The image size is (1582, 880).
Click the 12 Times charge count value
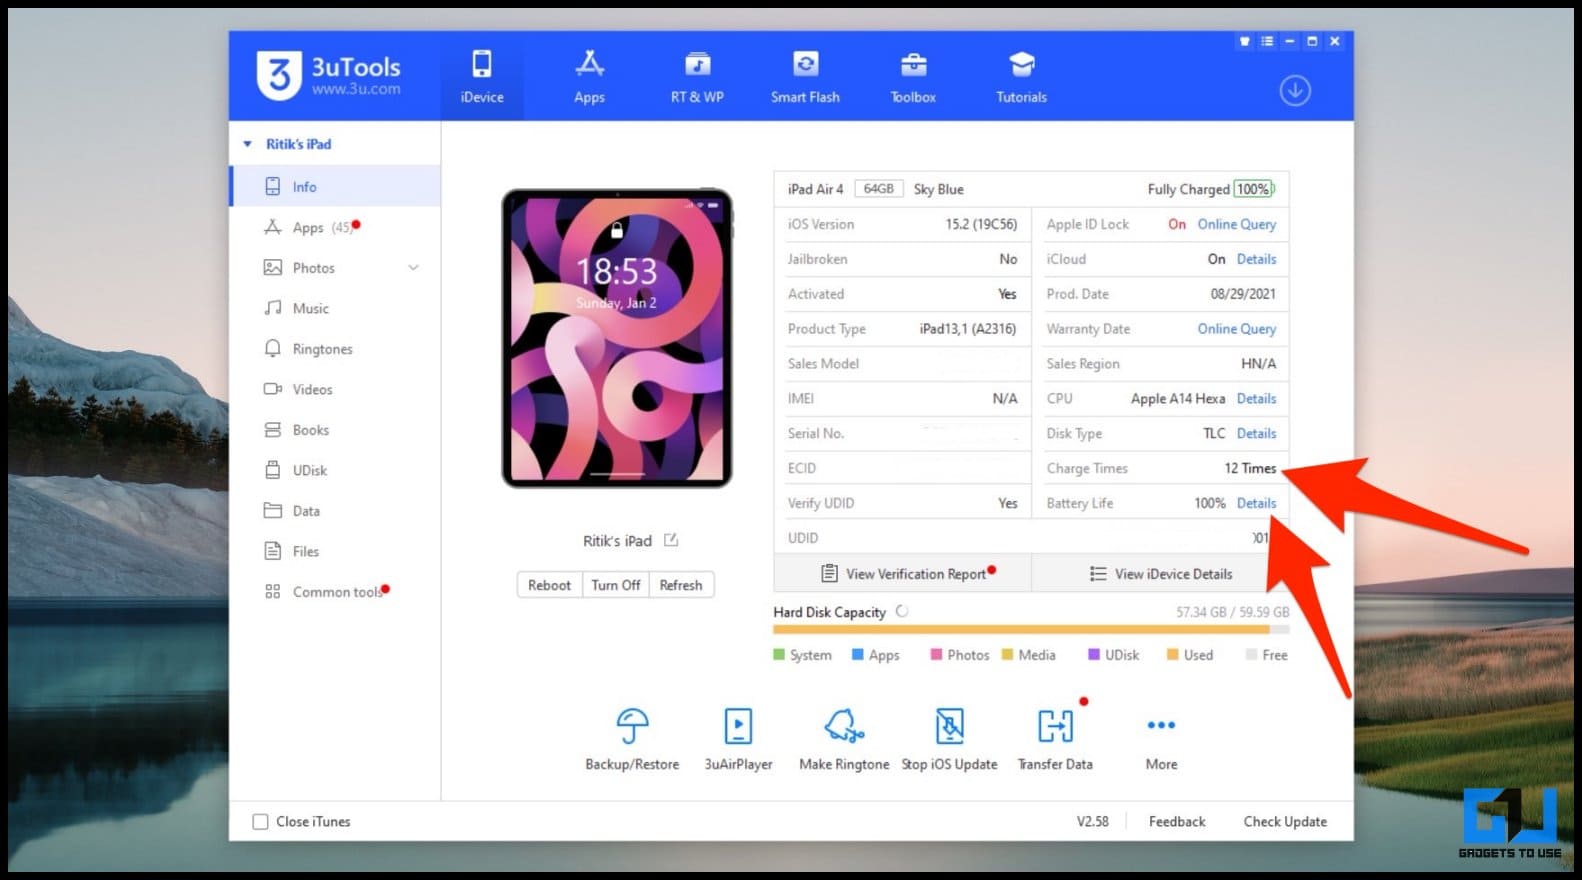(x=1250, y=468)
